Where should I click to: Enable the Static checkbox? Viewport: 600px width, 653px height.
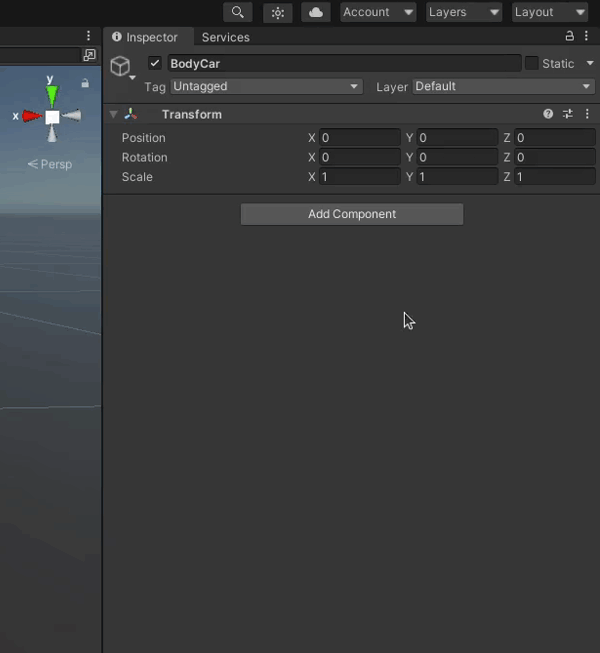(531, 63)
